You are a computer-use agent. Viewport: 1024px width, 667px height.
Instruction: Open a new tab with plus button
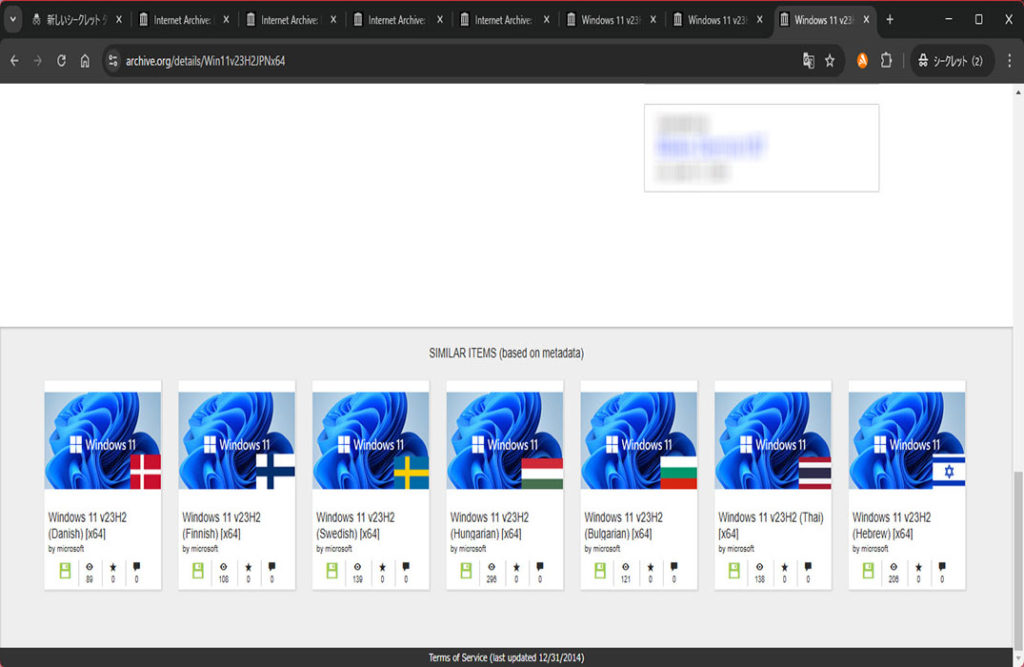[x=890, y=20]
